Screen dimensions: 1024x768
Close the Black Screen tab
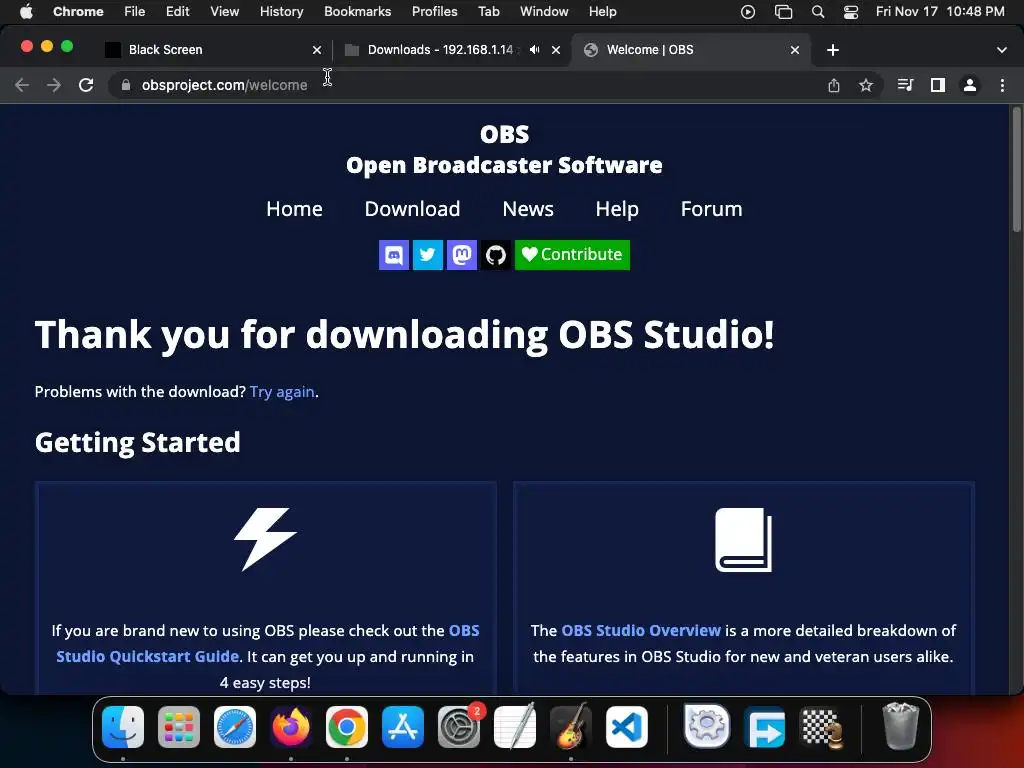tap(317, 50)
